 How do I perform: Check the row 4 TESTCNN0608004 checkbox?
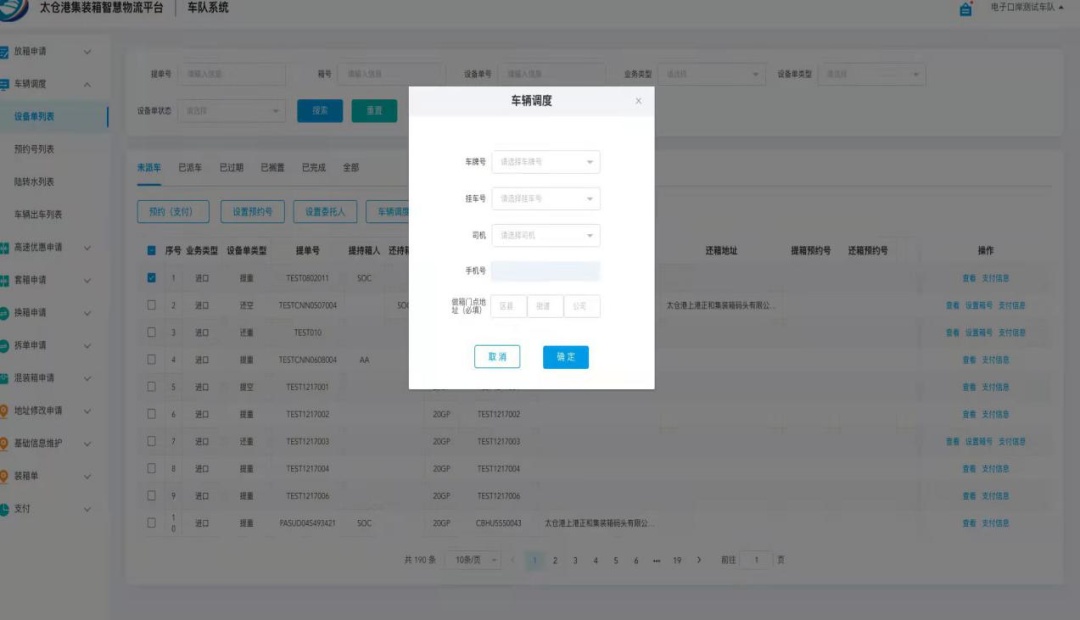(152, 360)
